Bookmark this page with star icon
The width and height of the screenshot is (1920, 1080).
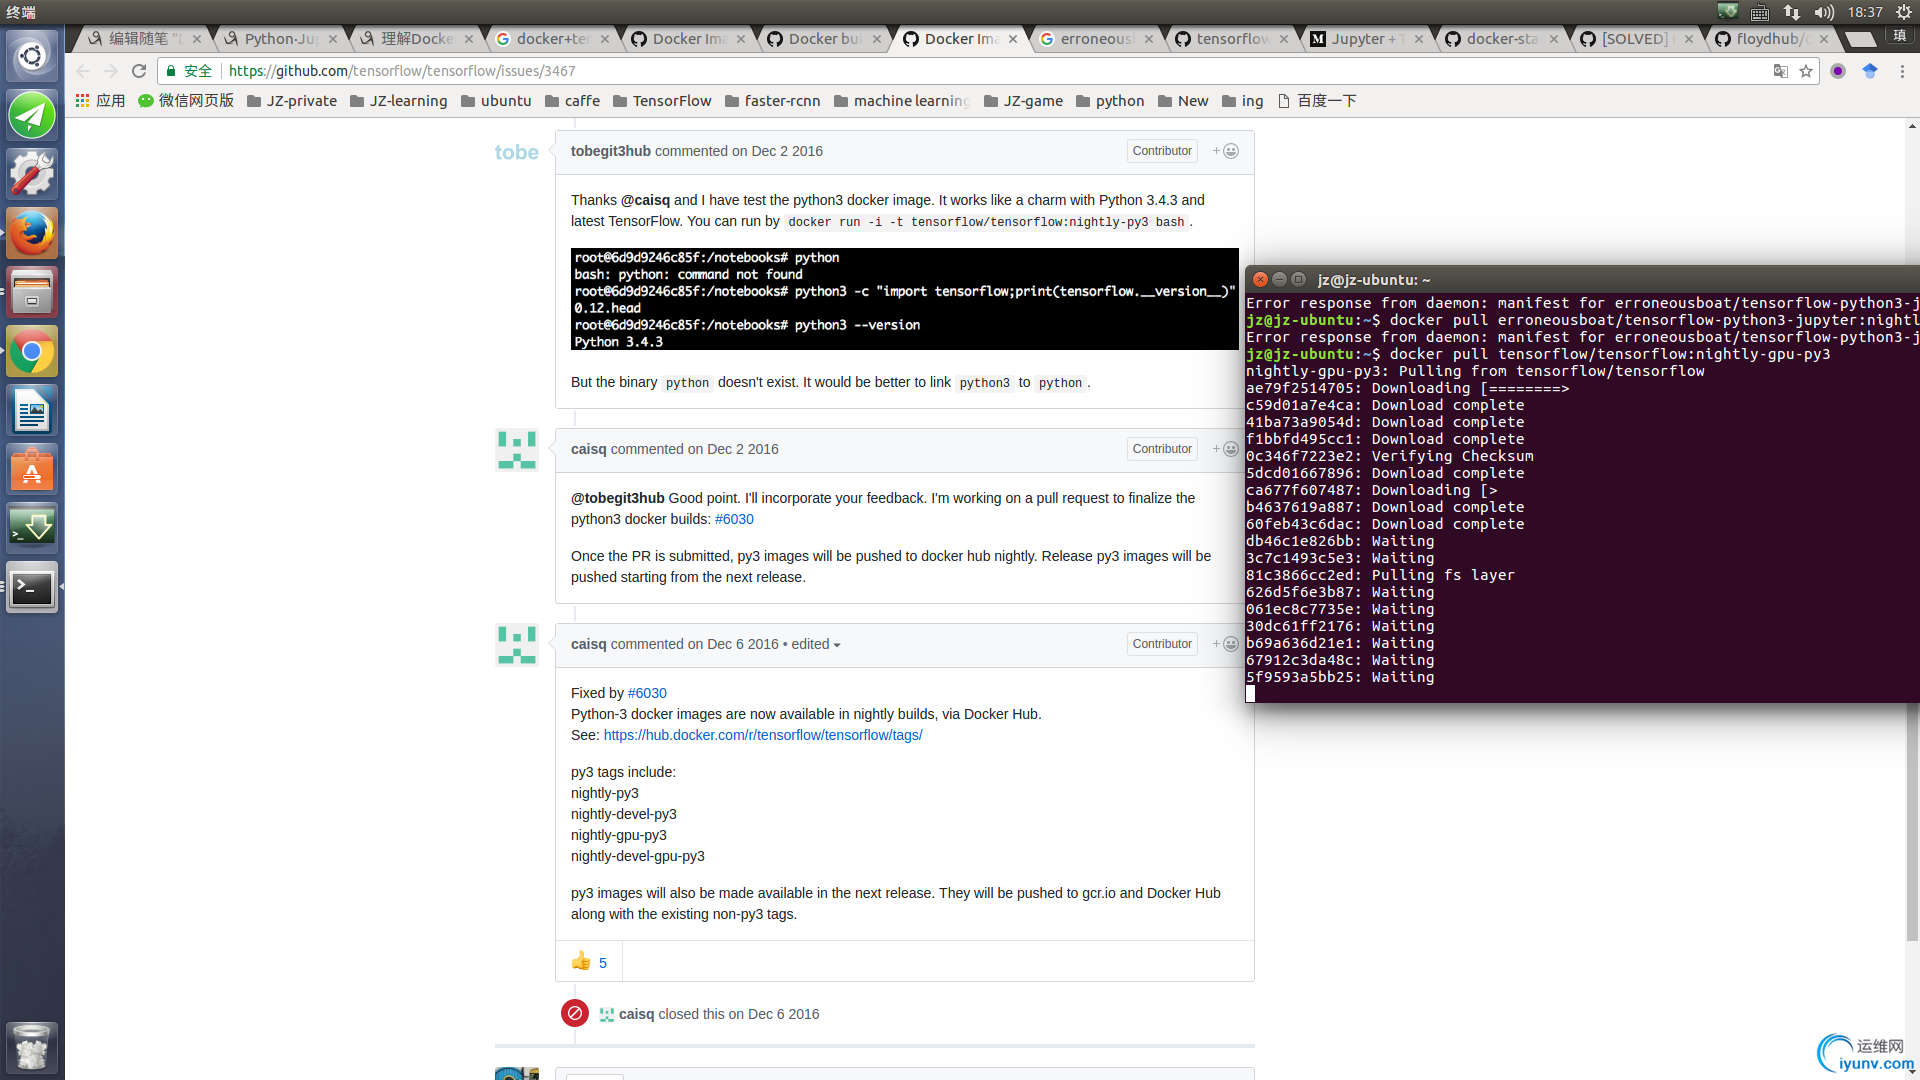(1806, 71)
